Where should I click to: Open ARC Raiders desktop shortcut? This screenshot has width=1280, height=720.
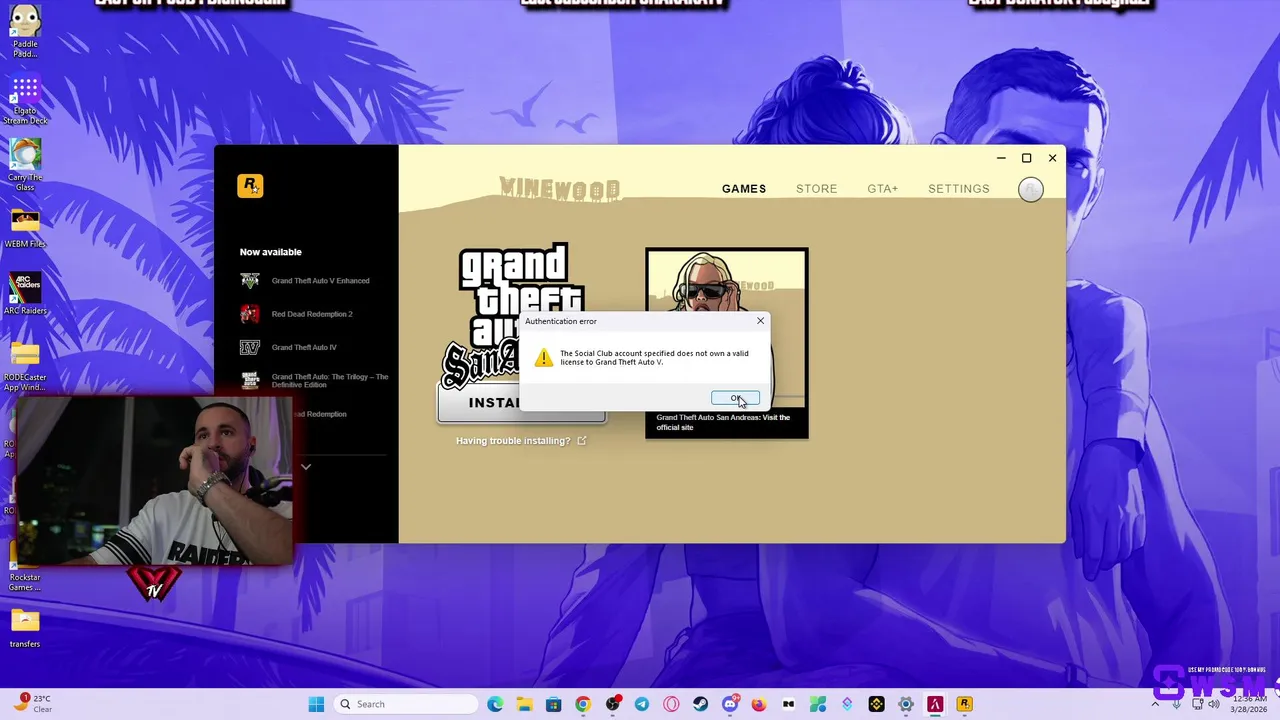pos(25,294)
